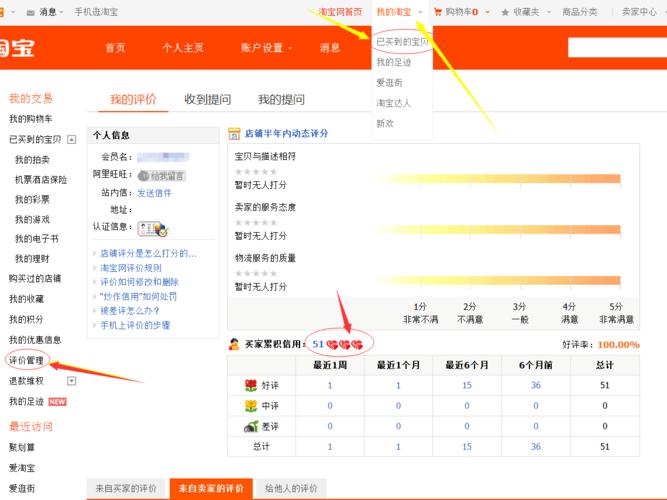Click 商品分类 in the top bar
The width and height of the screenshot is (667, 500).
pyautogui.click(x=579, y=12)
